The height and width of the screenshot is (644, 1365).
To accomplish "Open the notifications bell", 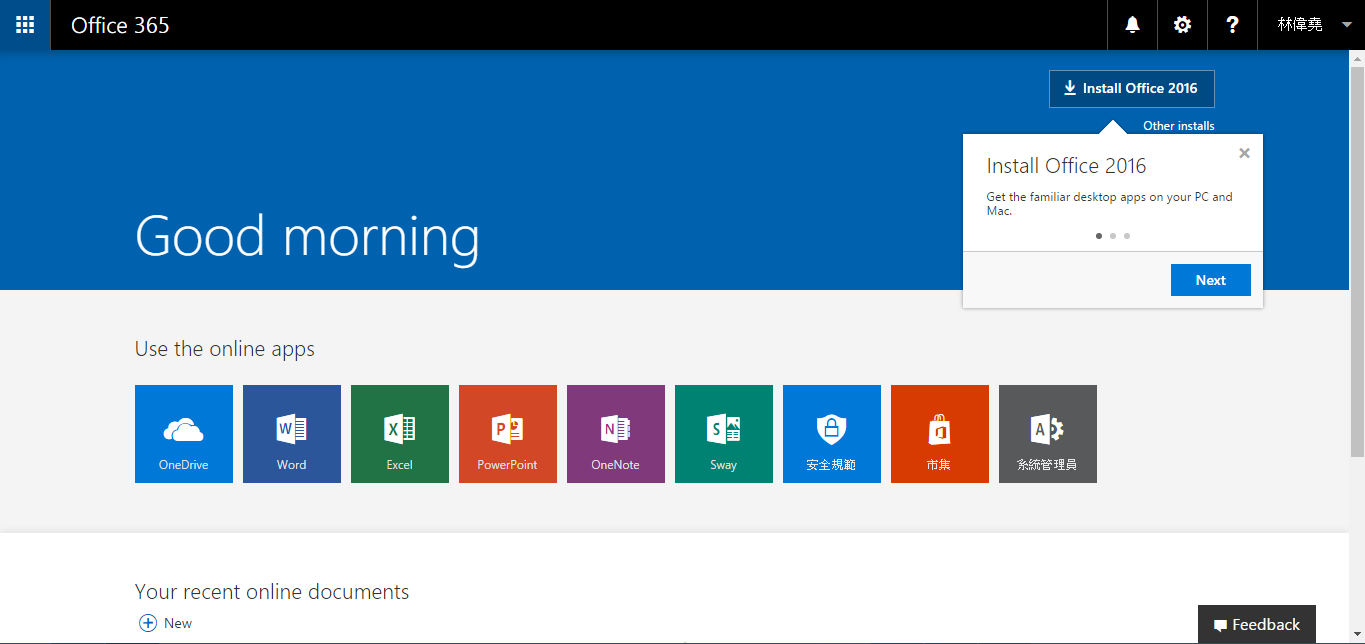I will pos(1132,25).
